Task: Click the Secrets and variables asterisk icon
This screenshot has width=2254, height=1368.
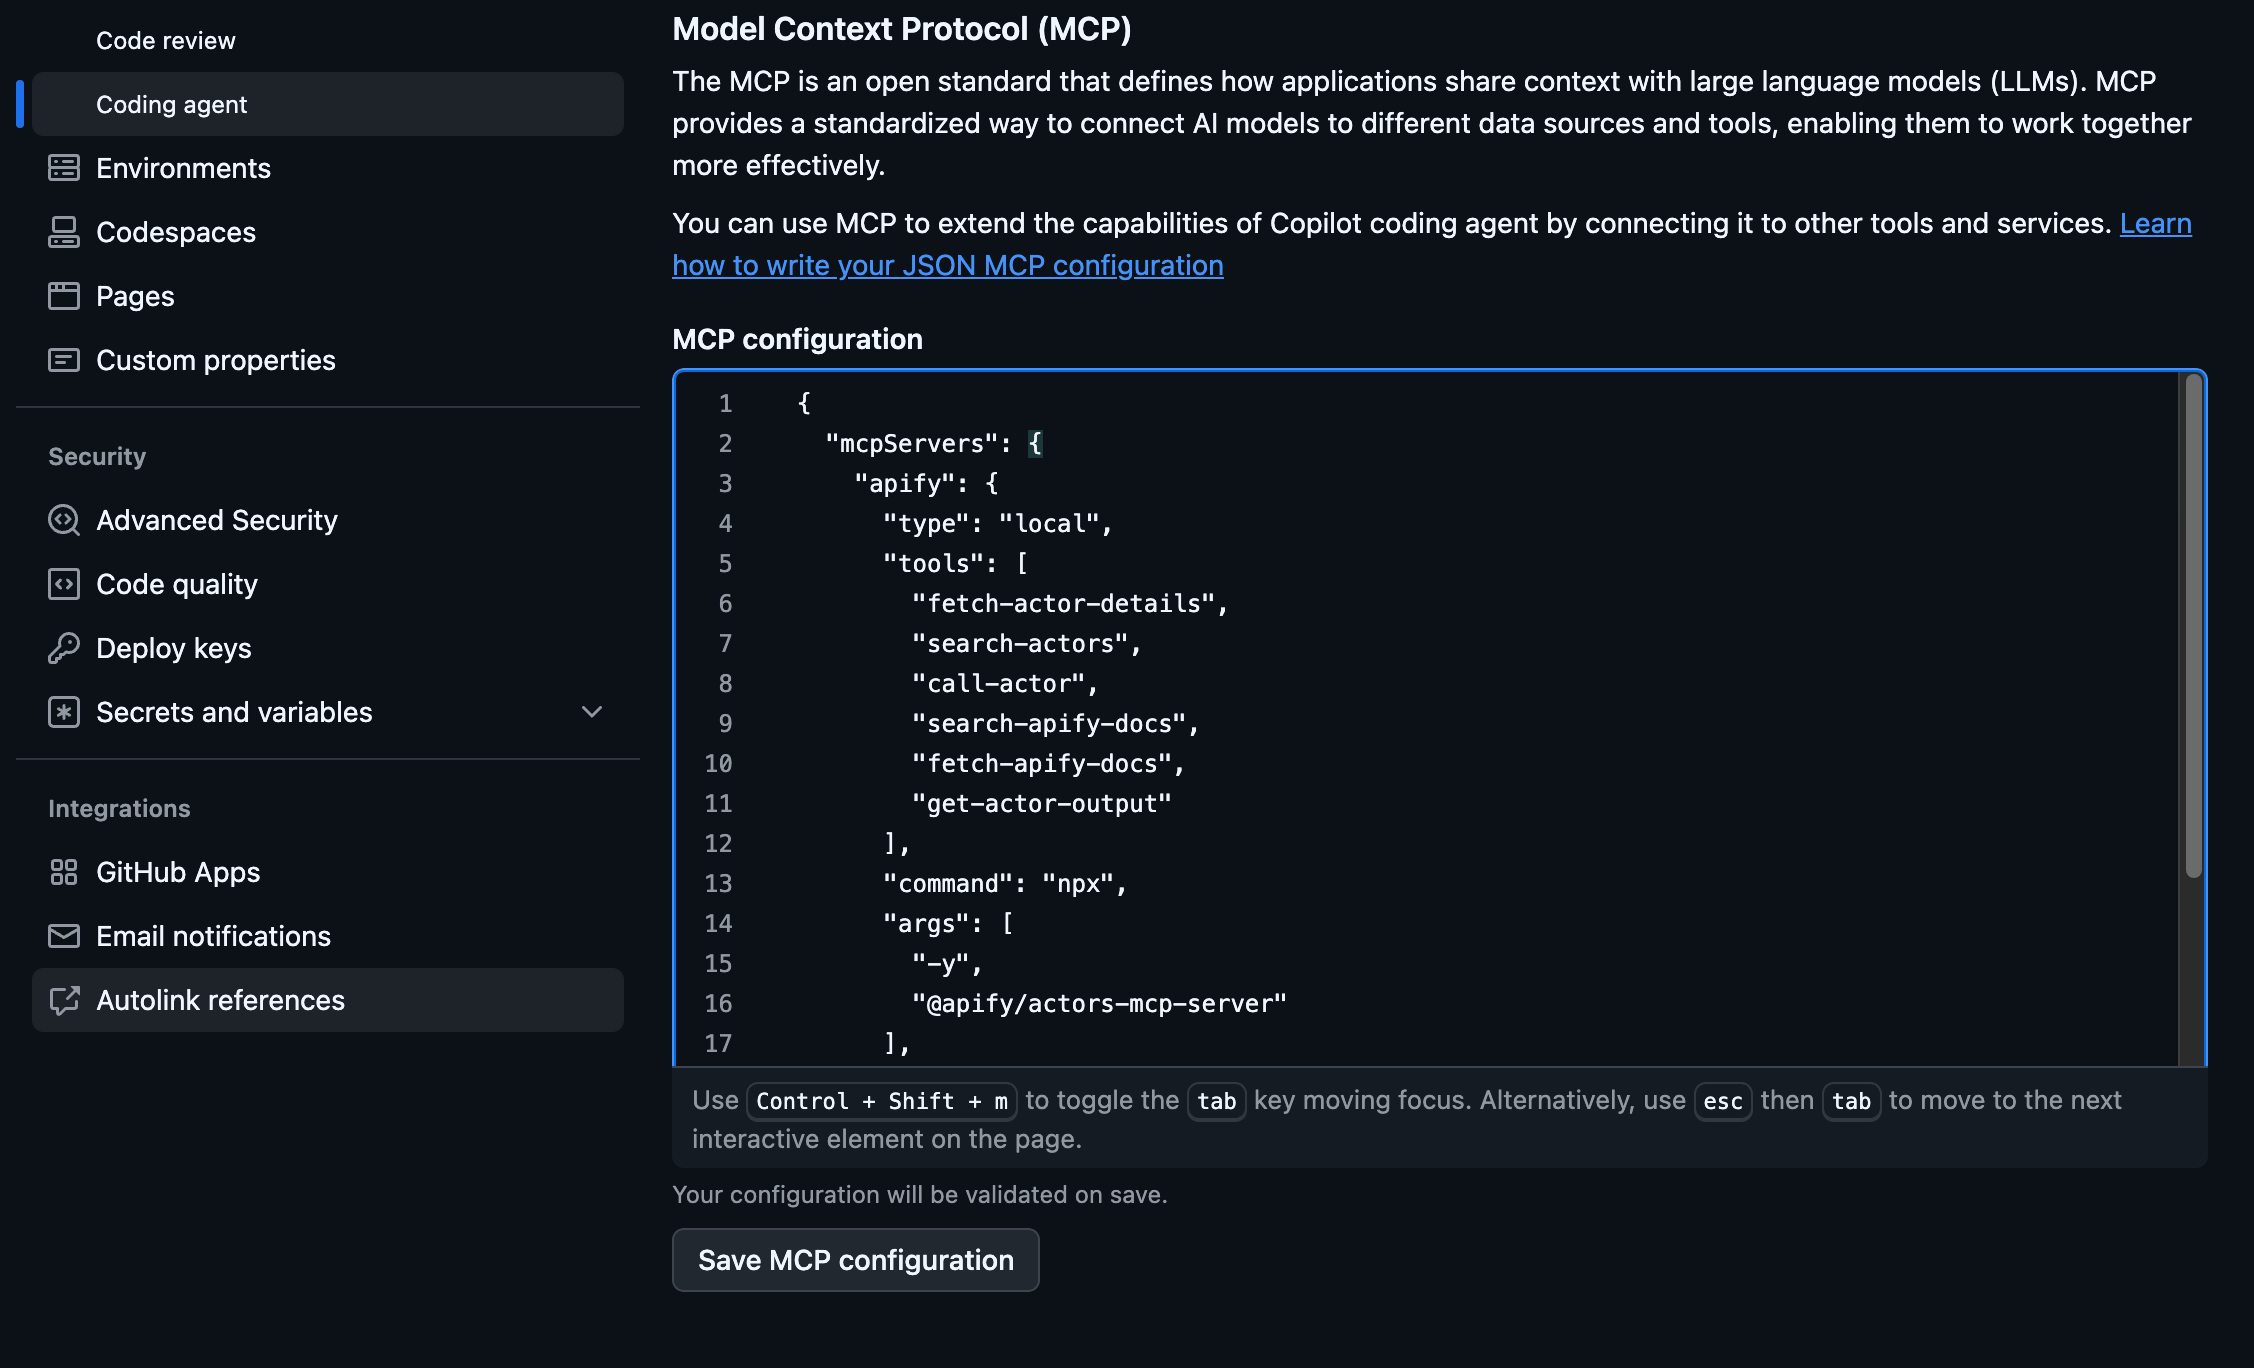Action: pos(64,712)
